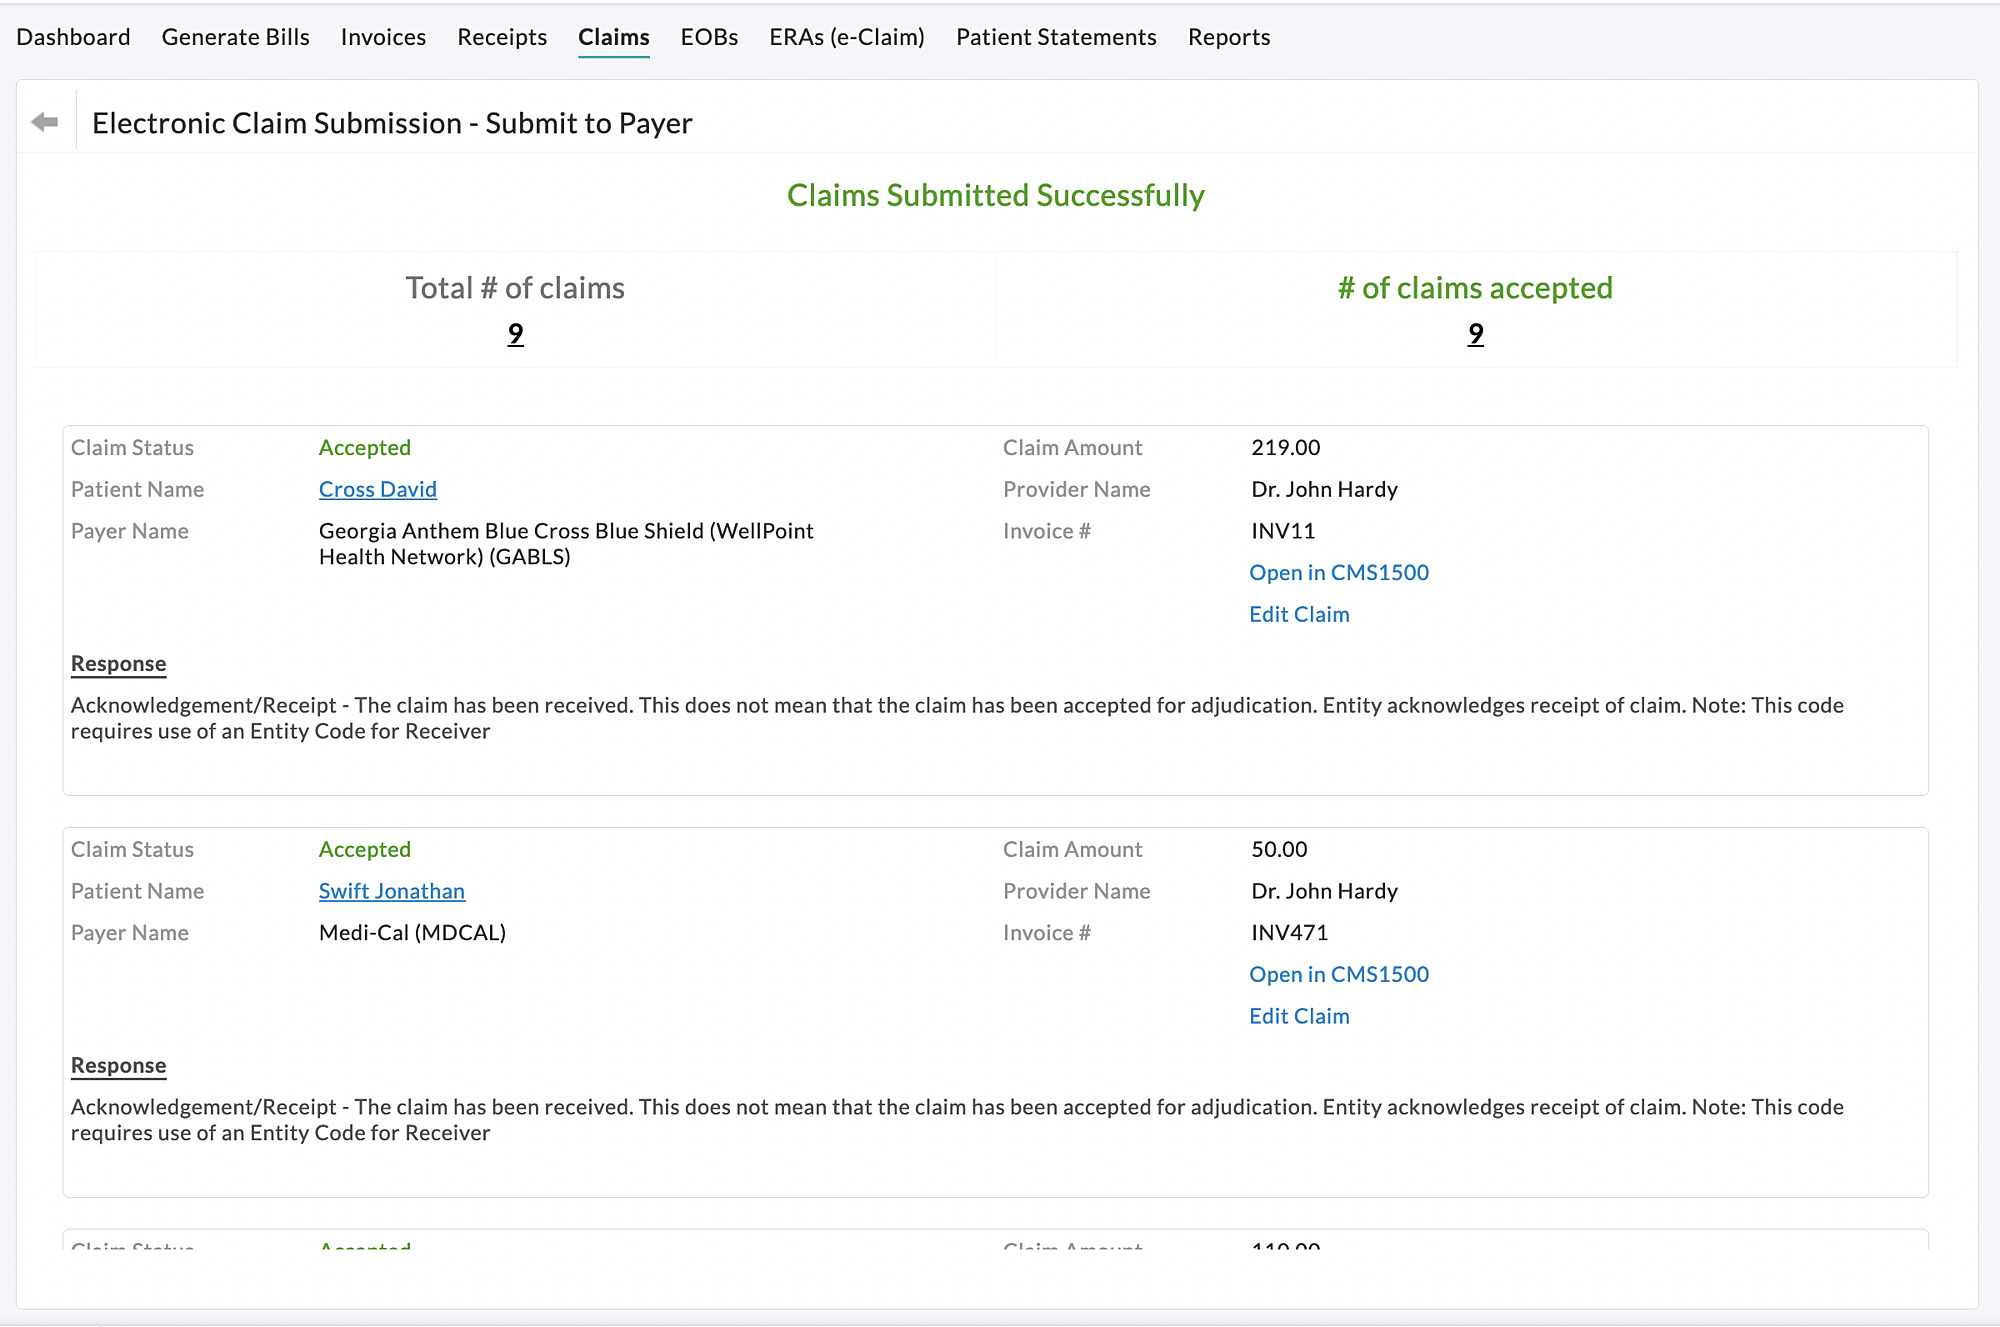The height and width of the screenshot is (1327, 2000).
Task: Open the Dashboard tab
Action: 73,37
